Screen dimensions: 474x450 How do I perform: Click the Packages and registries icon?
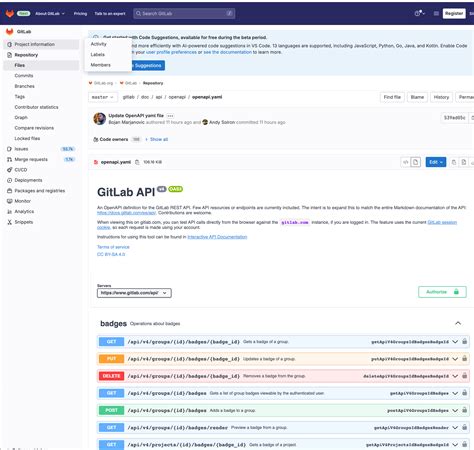(9, 191)
